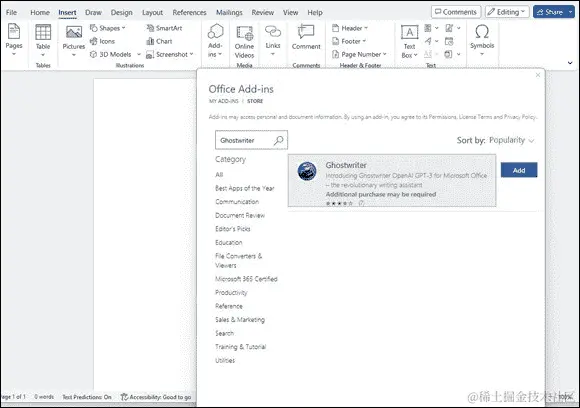Open the Shapes gallery
Screen dimensions: 580x408
click(x=108, y=28)
